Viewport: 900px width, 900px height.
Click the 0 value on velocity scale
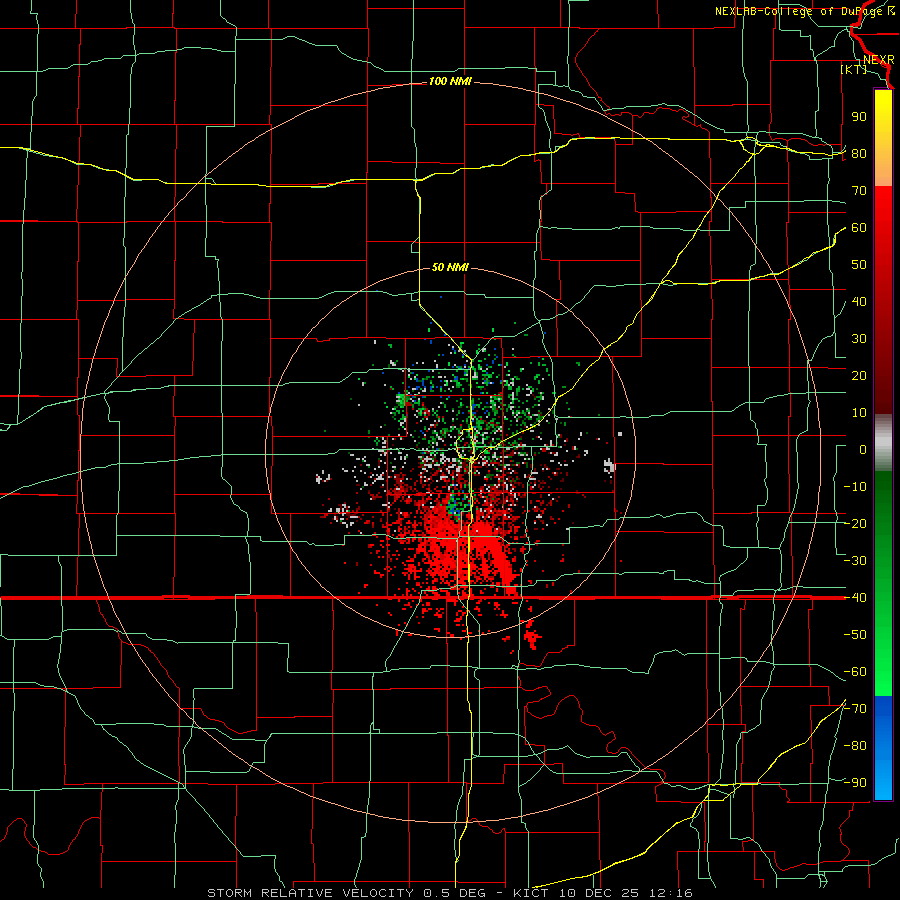863,450
